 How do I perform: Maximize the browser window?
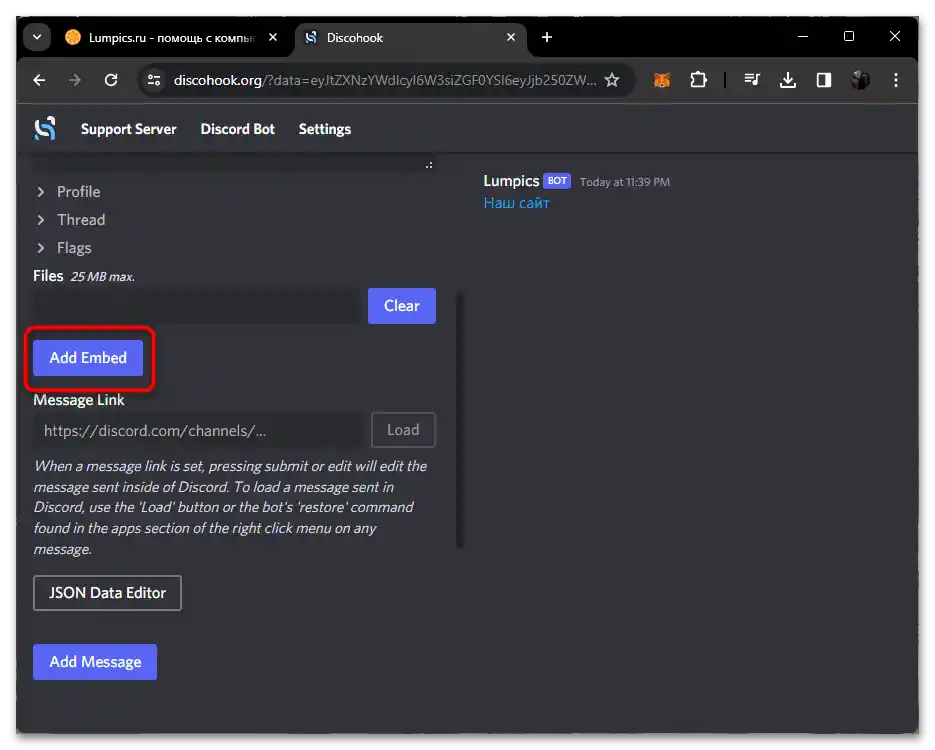click(849, 36)
